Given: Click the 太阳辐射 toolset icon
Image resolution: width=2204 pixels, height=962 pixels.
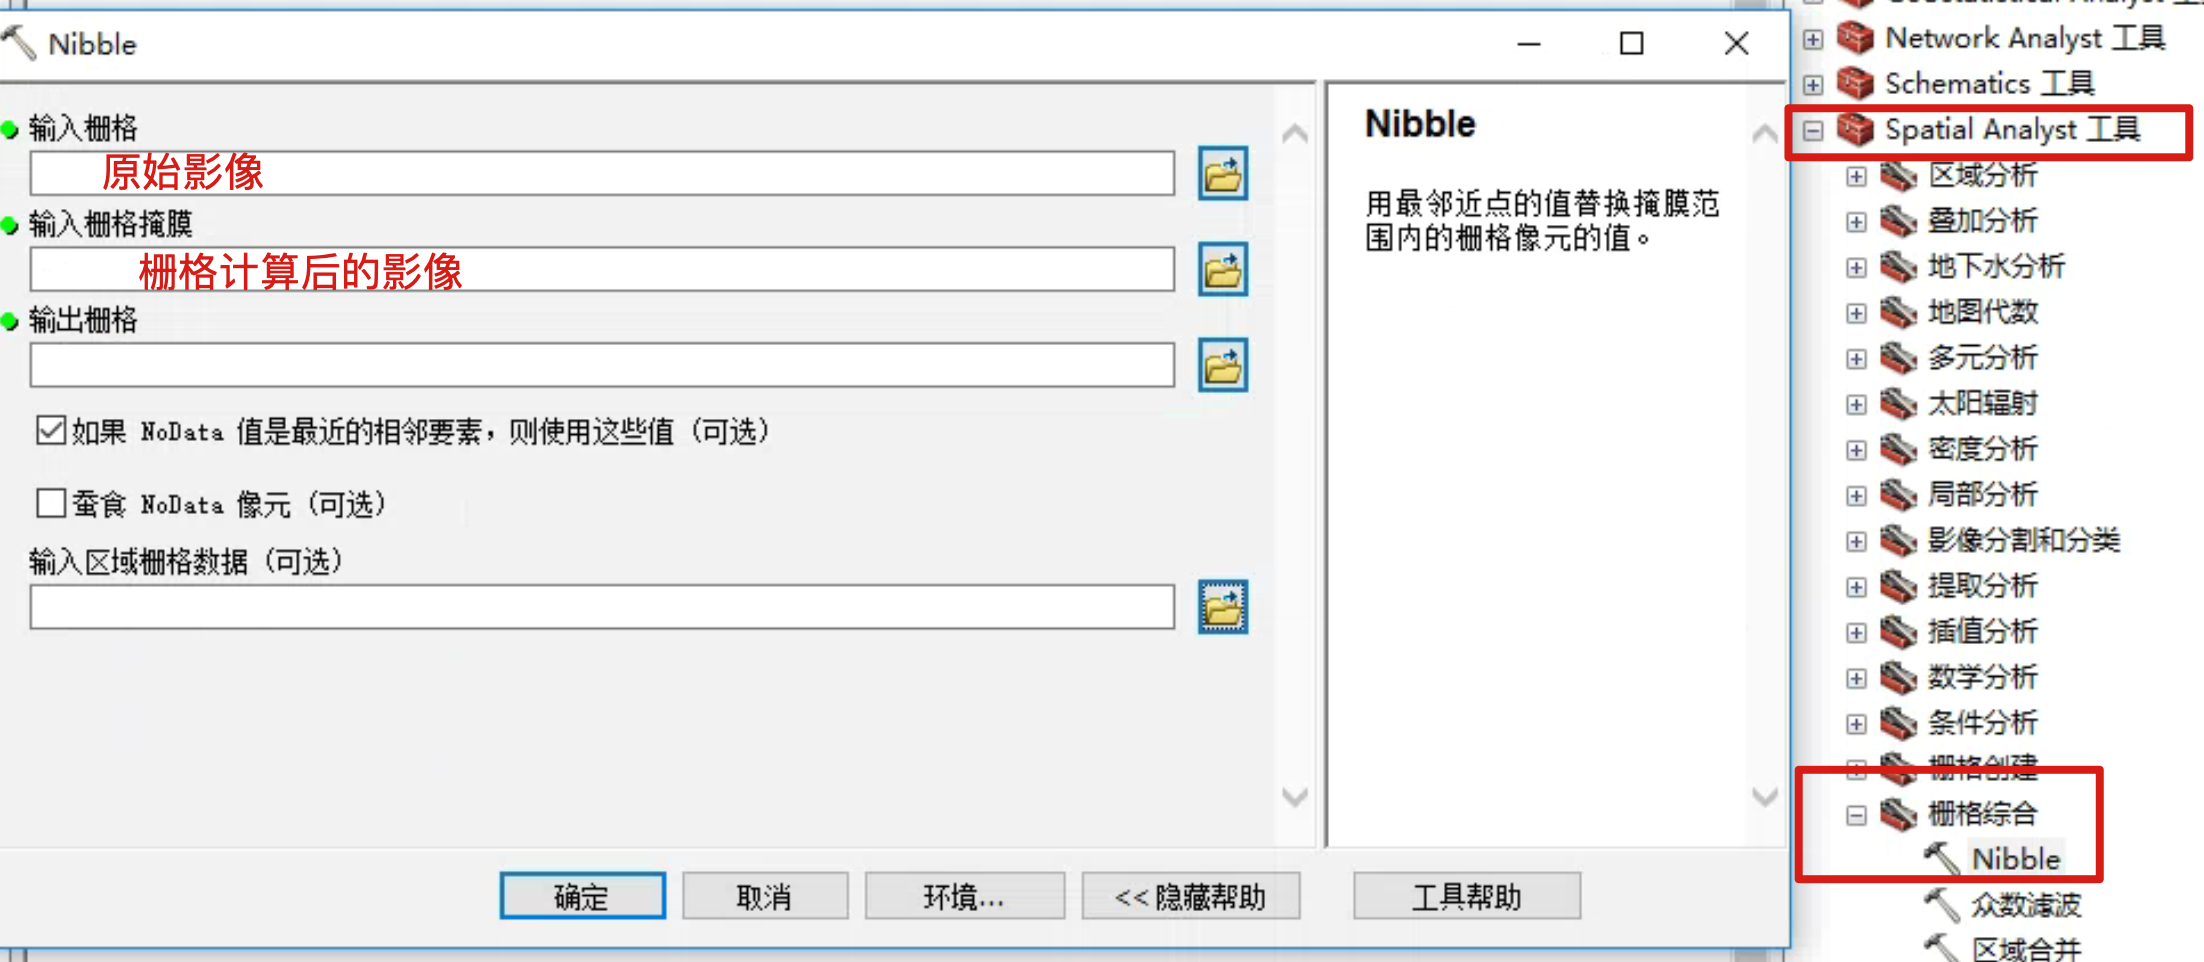Looking at the screenshot, I should click(x=1898, y=403).
